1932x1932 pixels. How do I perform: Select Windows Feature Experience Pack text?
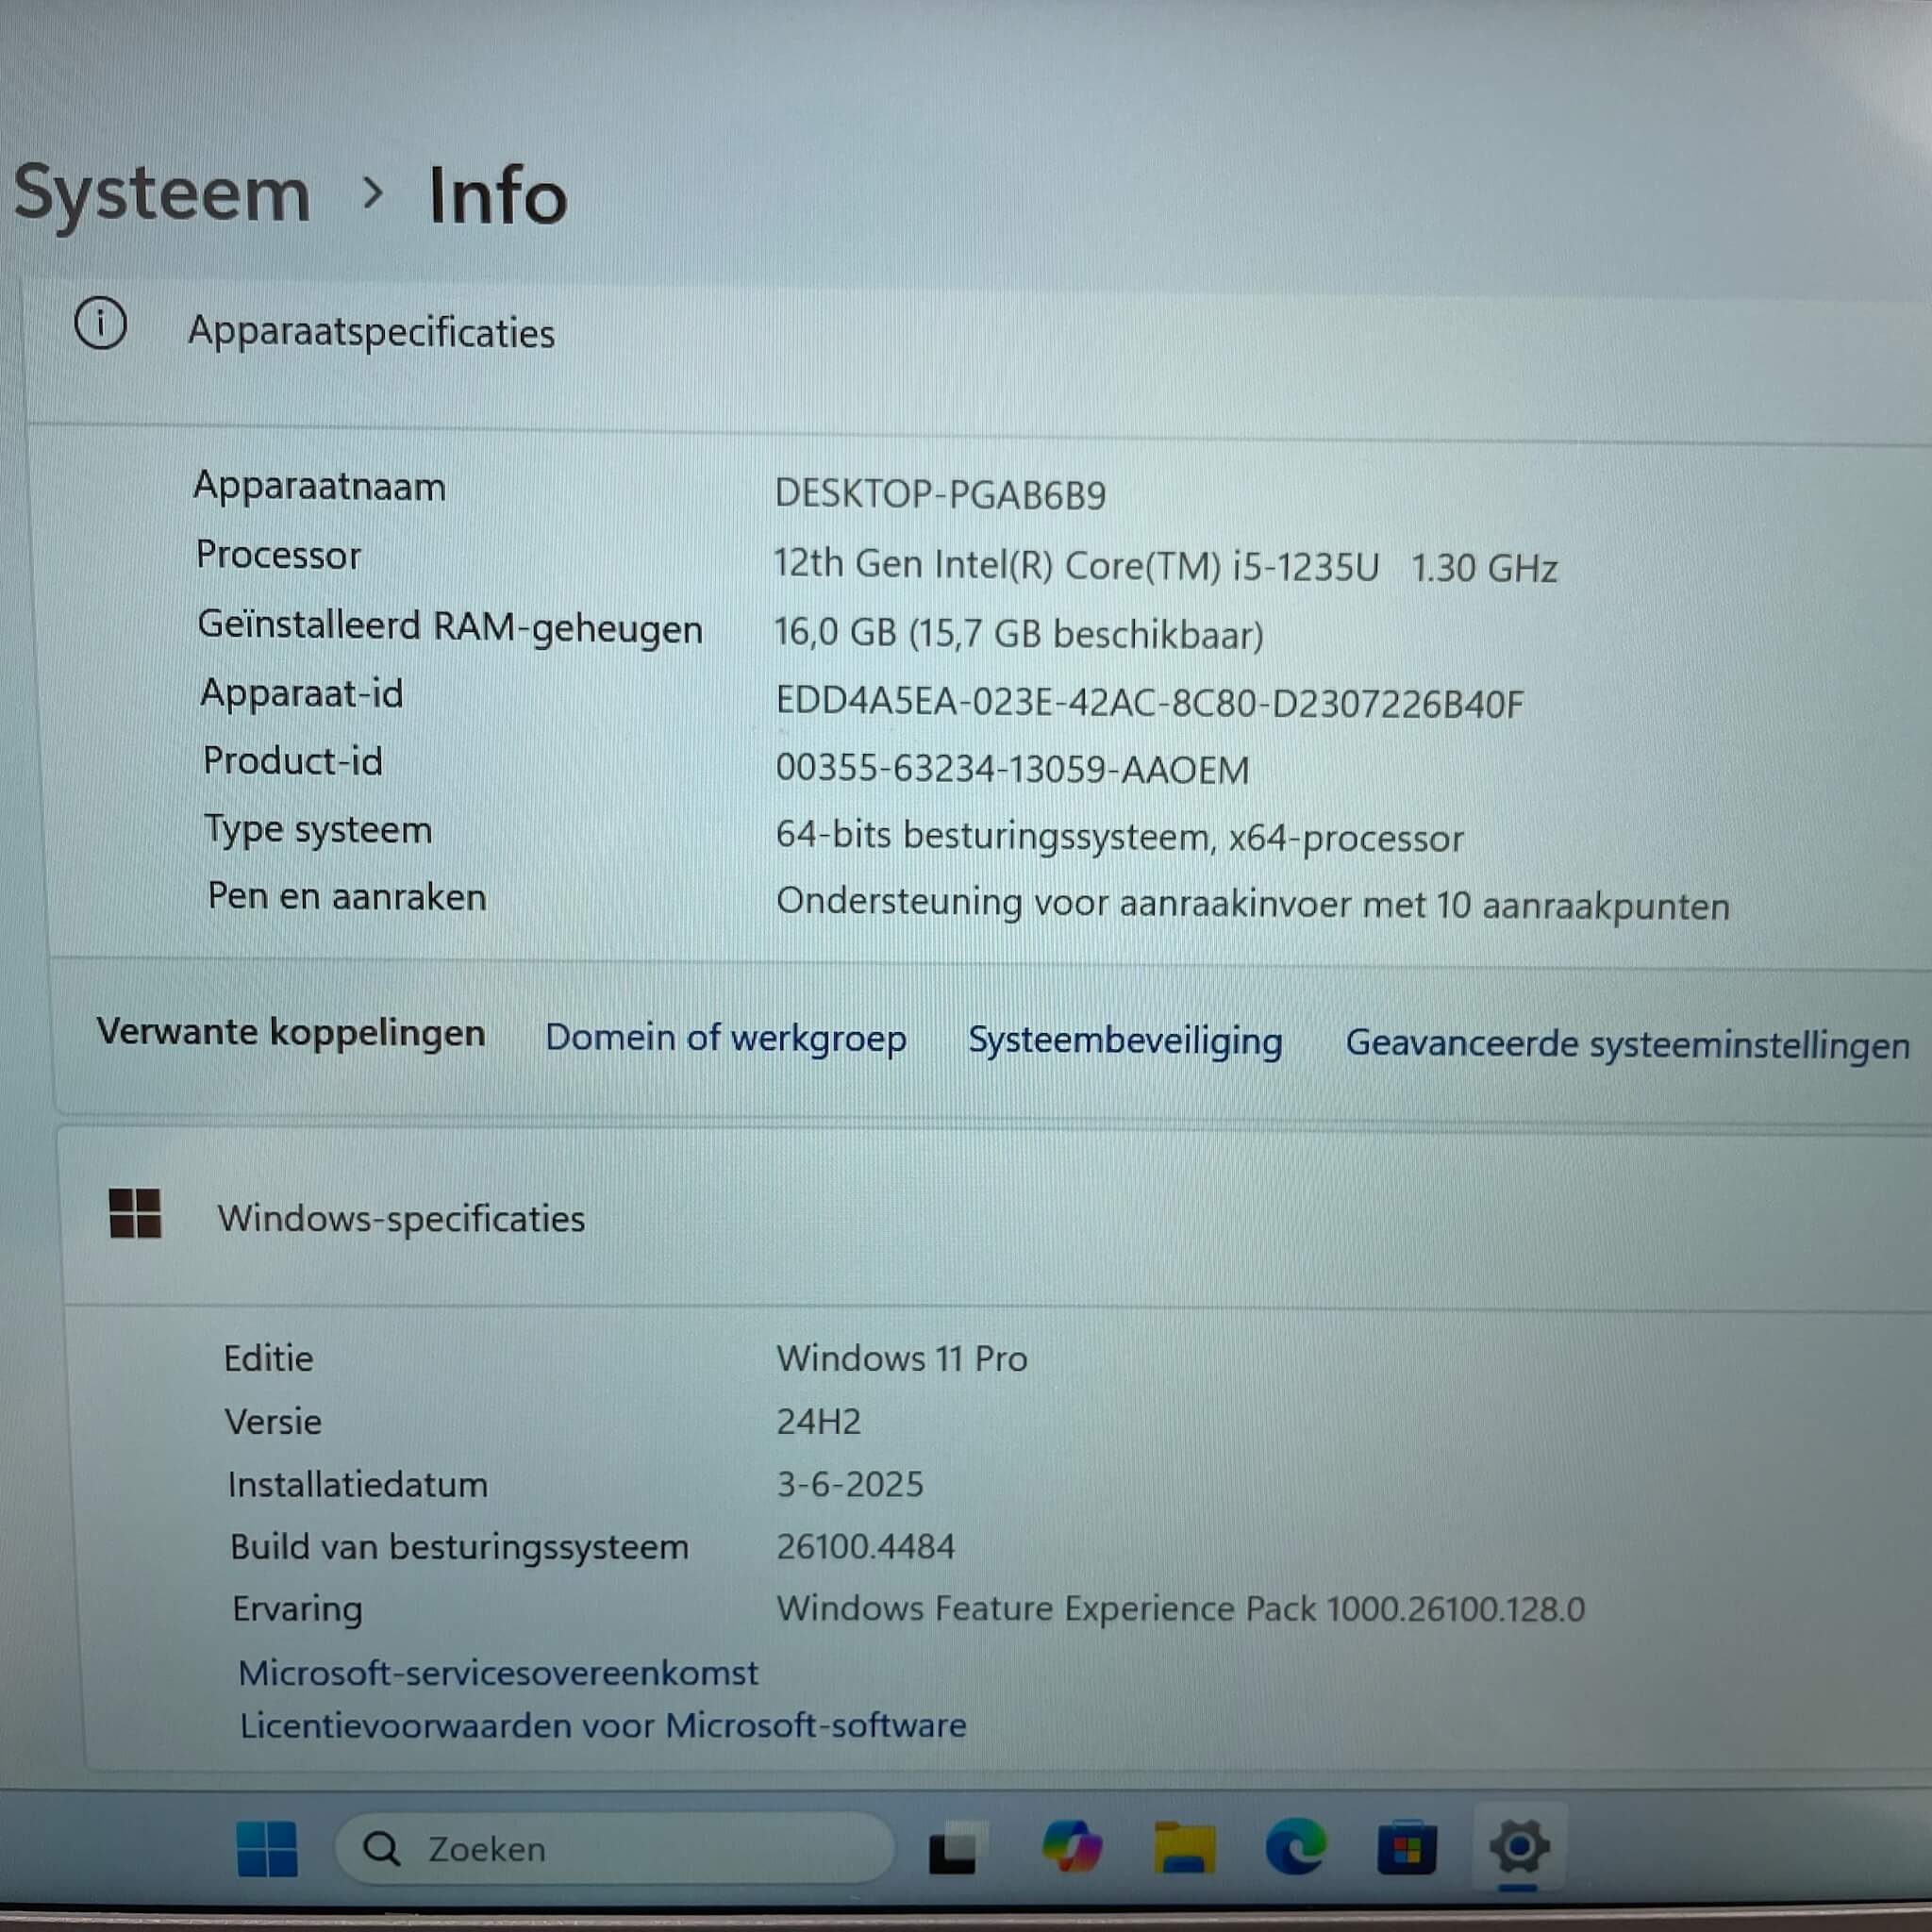point(1180,1609)
